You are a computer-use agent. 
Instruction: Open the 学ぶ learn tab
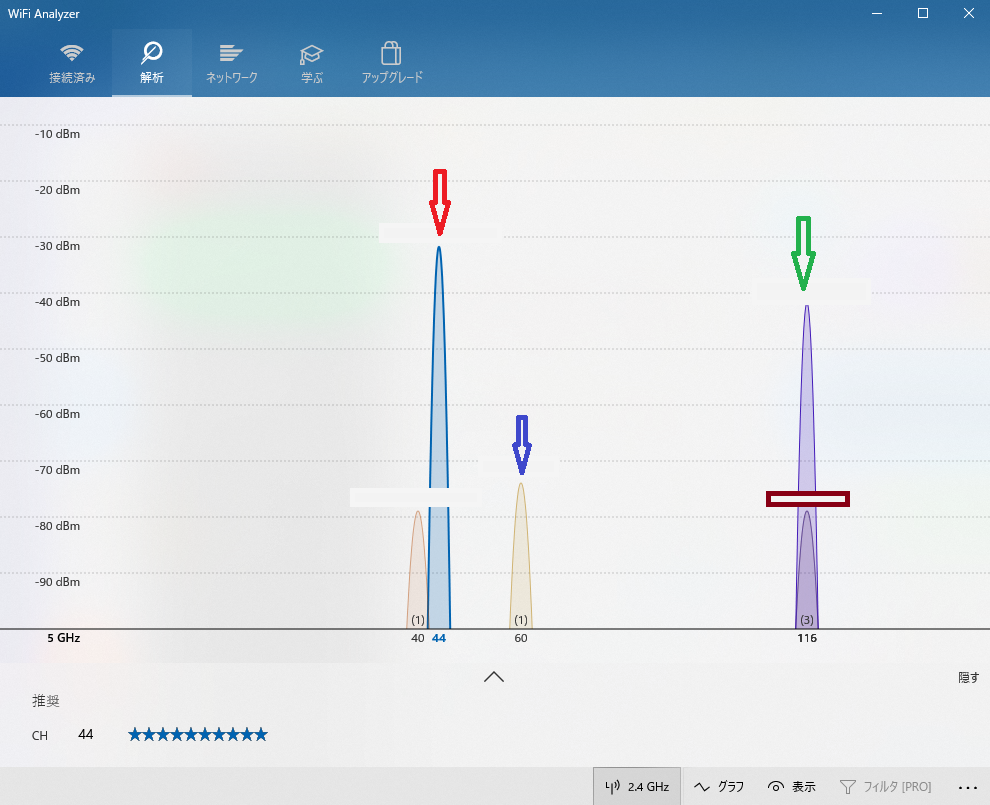click(311, 63)
